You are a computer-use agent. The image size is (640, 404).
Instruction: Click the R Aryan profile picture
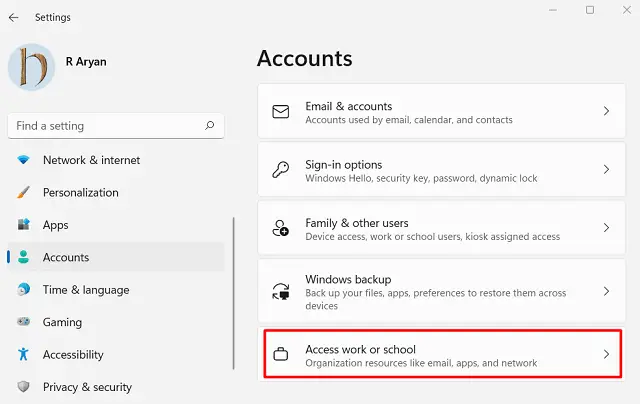pyautogui.click(x=32, y=66)
